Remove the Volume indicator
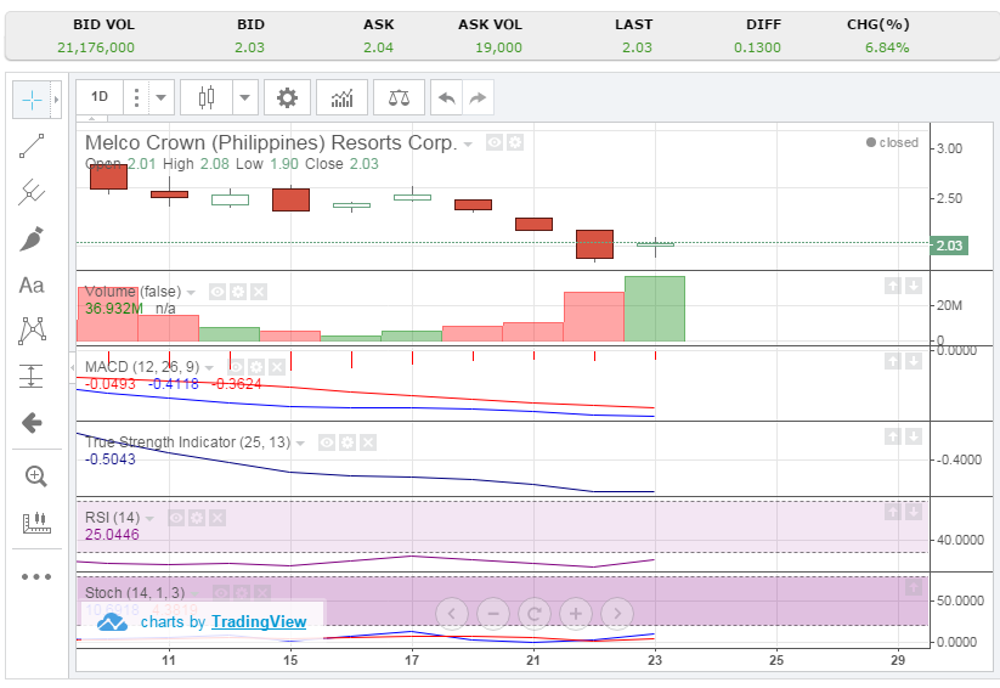This screenshot has width=1000, height=688. 258,292
